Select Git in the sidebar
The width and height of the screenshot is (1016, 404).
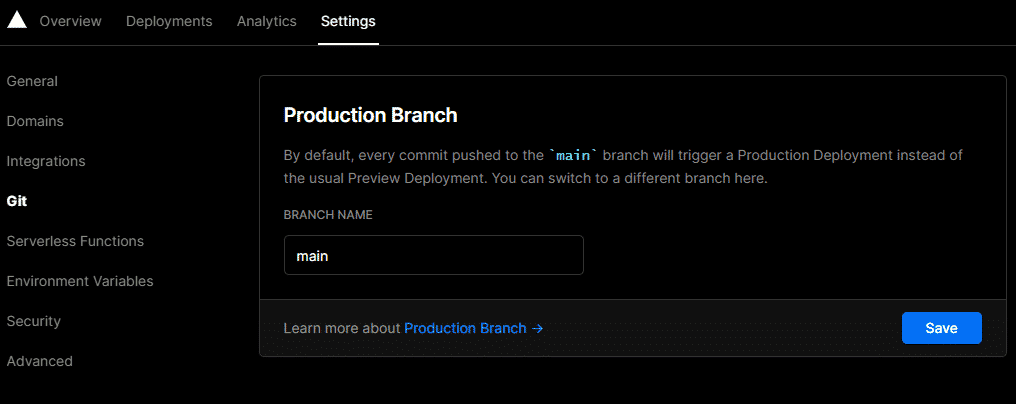pos(17,201)
